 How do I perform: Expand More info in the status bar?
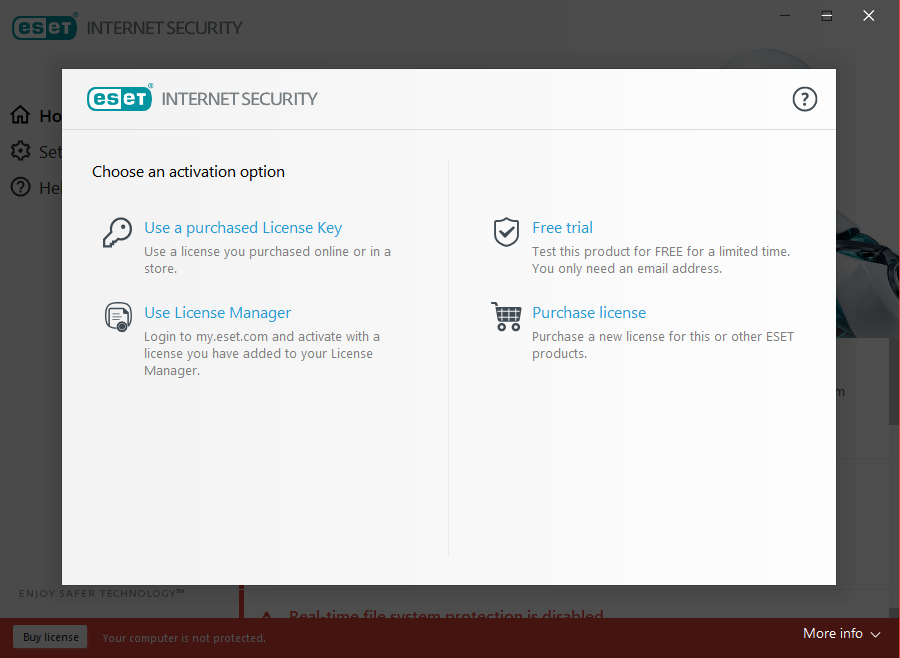pos(841,633)
